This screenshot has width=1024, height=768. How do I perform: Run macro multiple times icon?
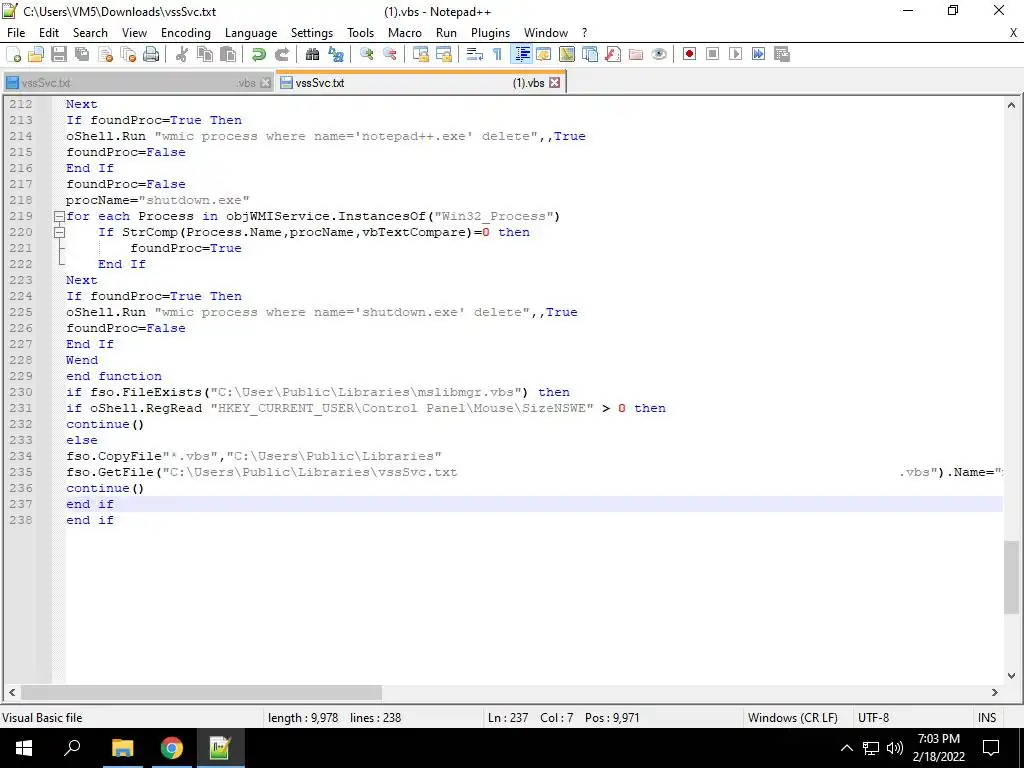(758, 54)
